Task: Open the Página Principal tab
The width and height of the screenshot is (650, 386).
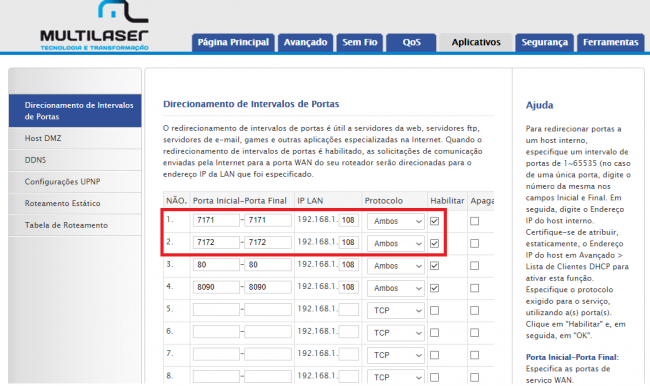Action: [x=233, y=42]
